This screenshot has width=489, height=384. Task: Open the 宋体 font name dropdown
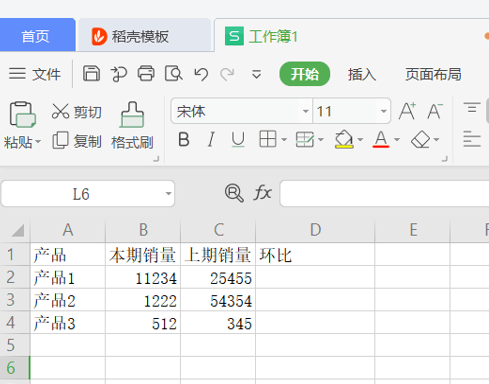coord(305,111)
